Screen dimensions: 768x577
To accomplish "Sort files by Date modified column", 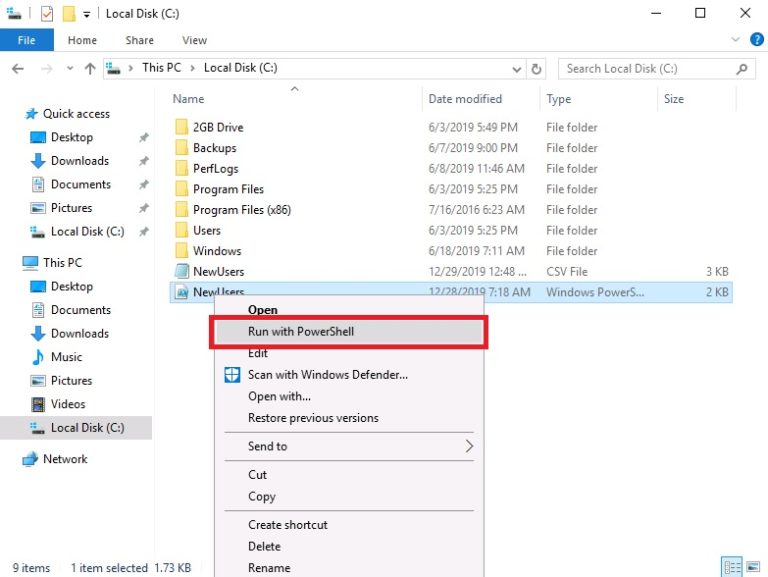I will pos(465,99).
